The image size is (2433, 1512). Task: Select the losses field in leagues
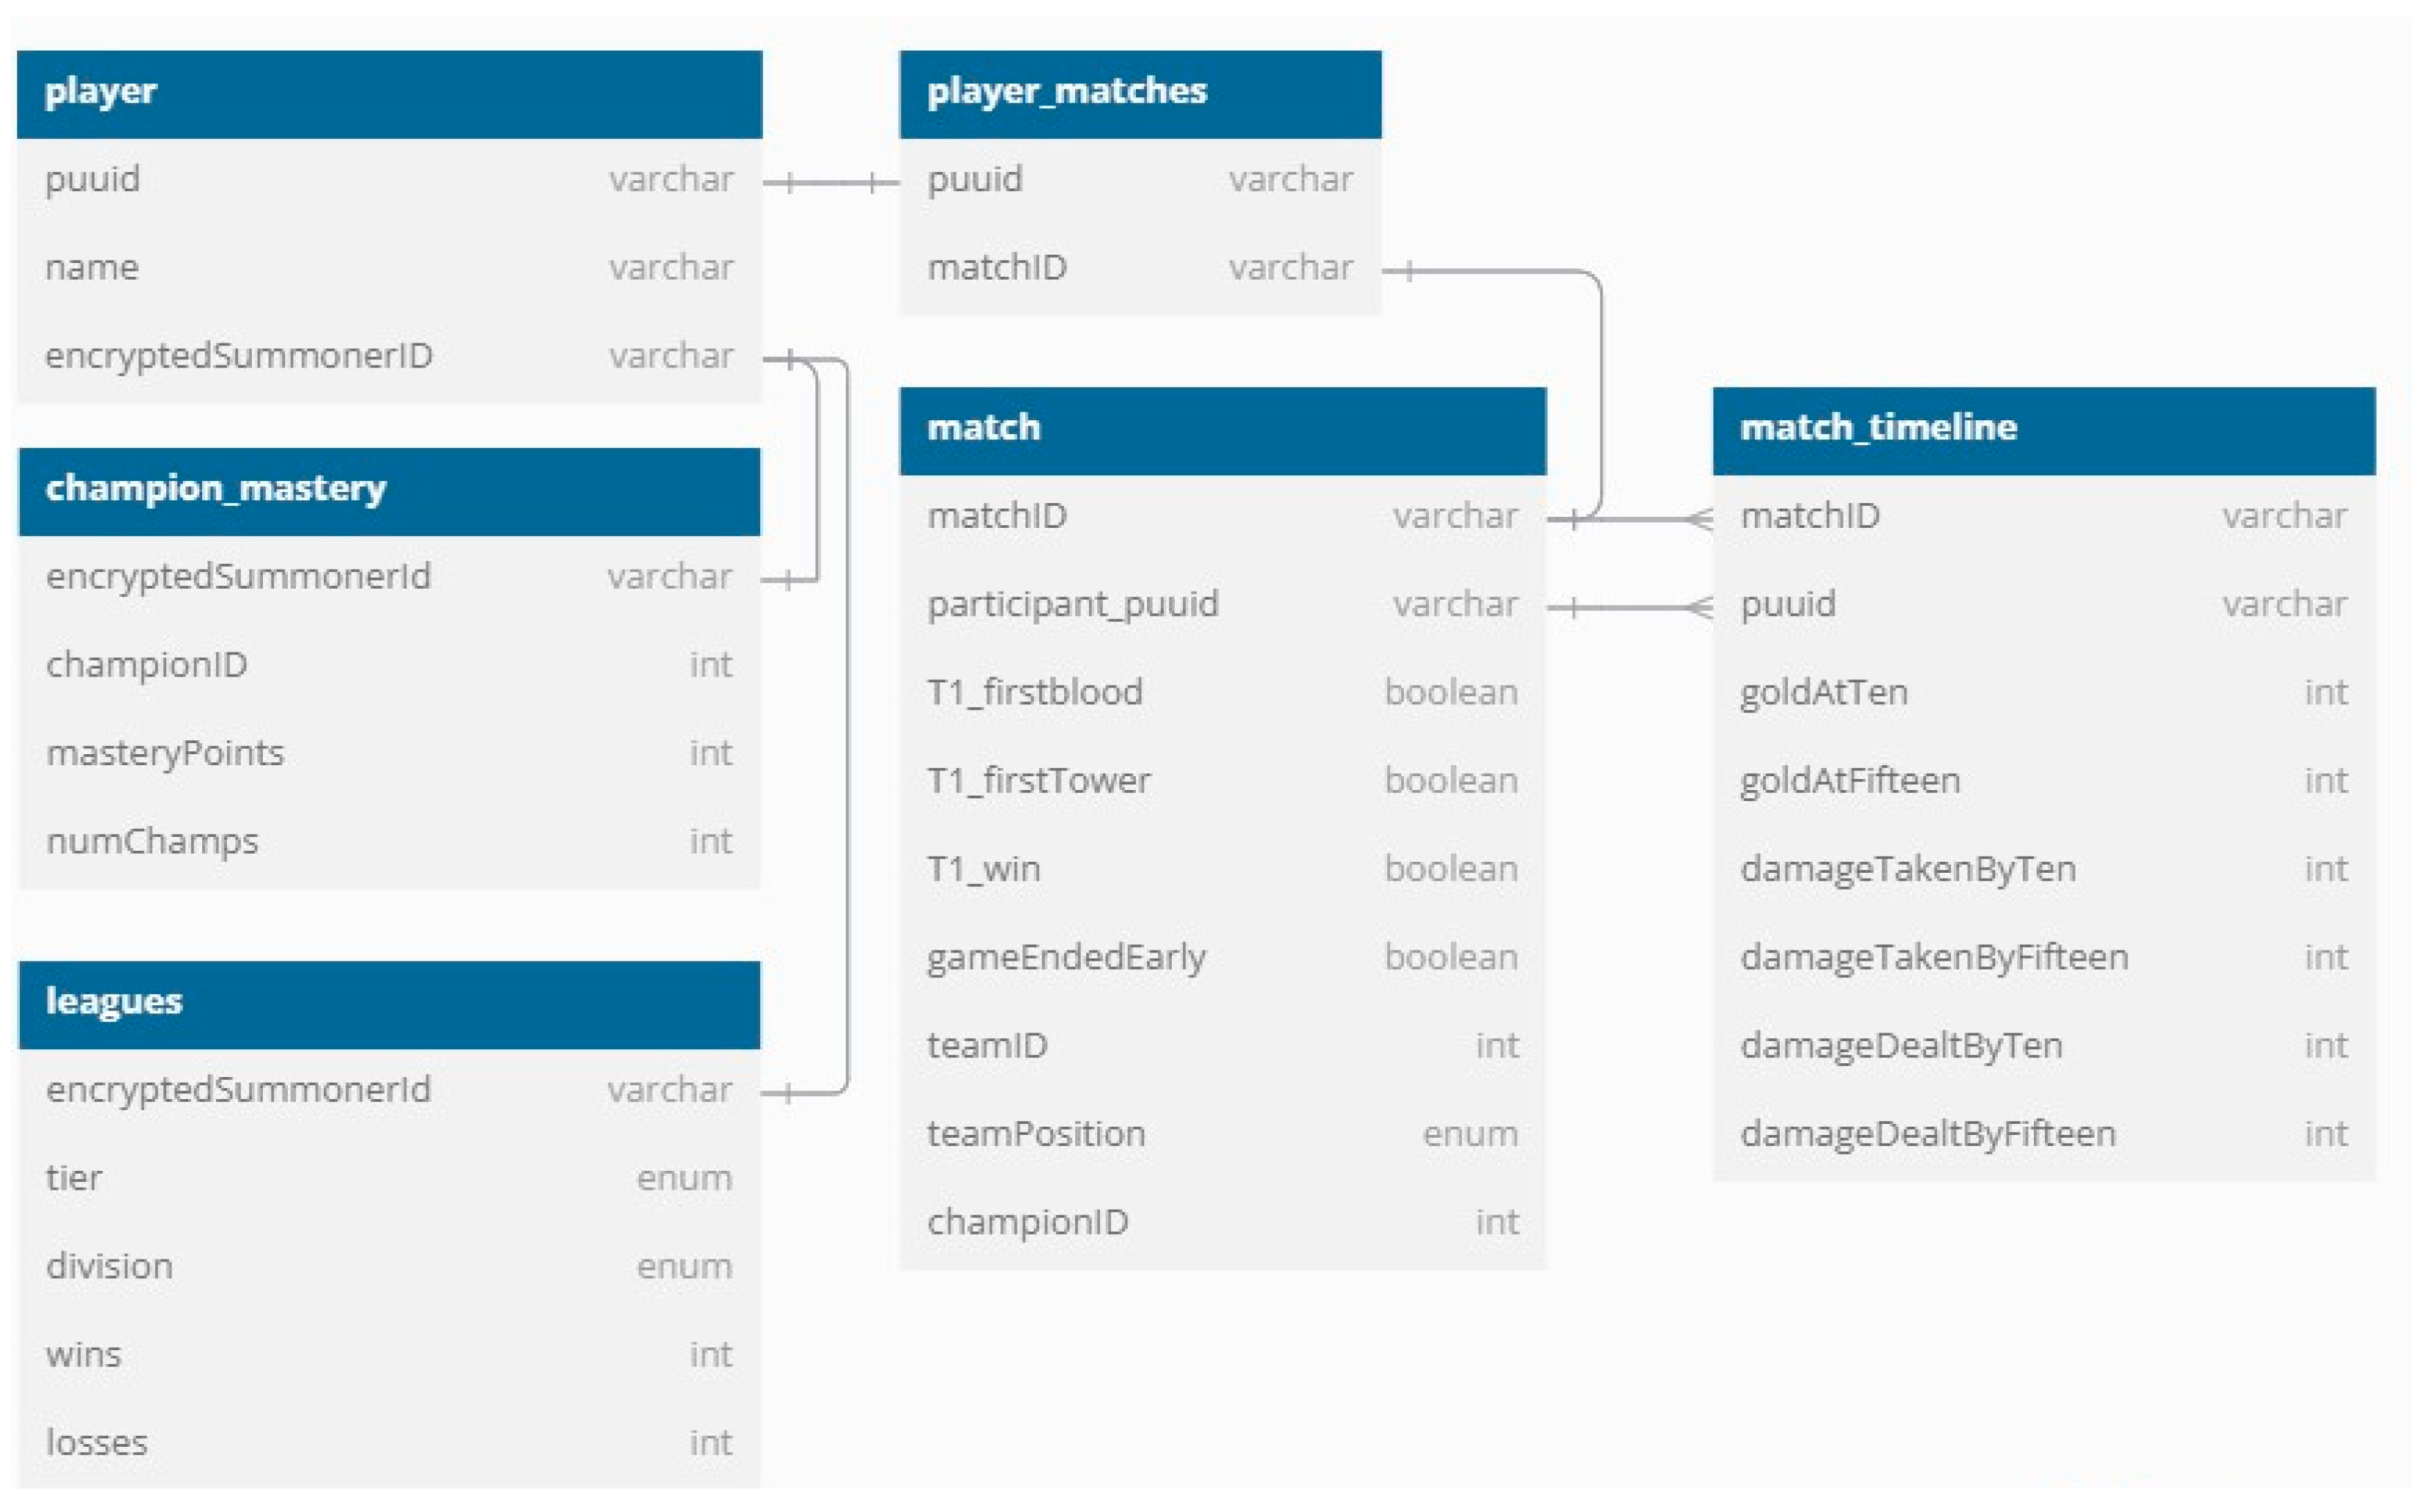tap(389, 1444)
